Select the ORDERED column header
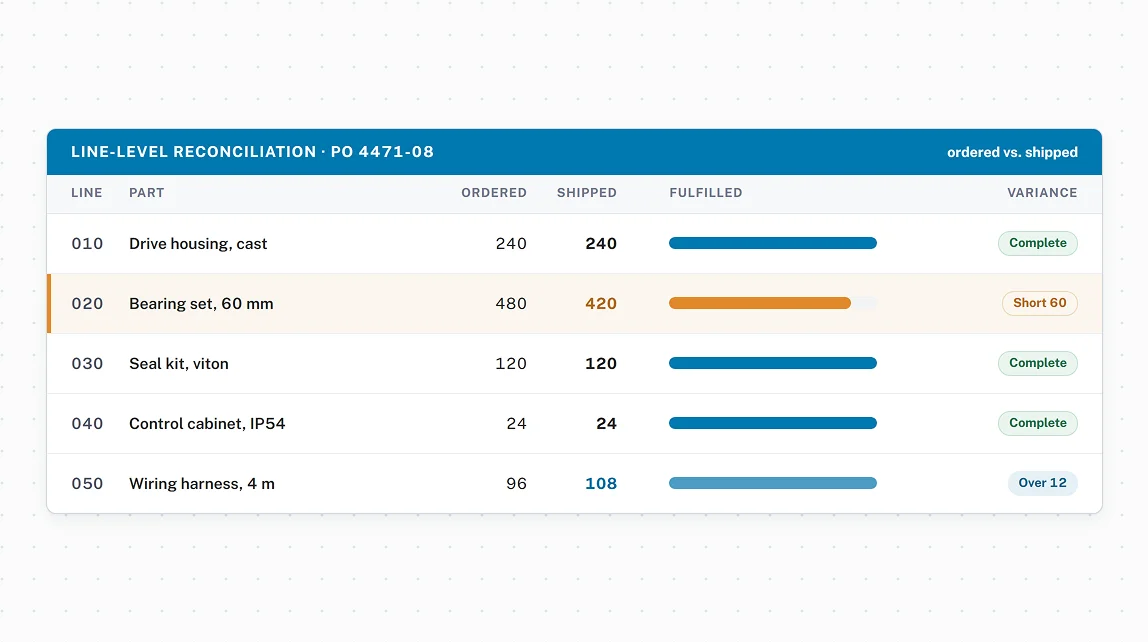1148x642 pixels. [x=493, y=193]
